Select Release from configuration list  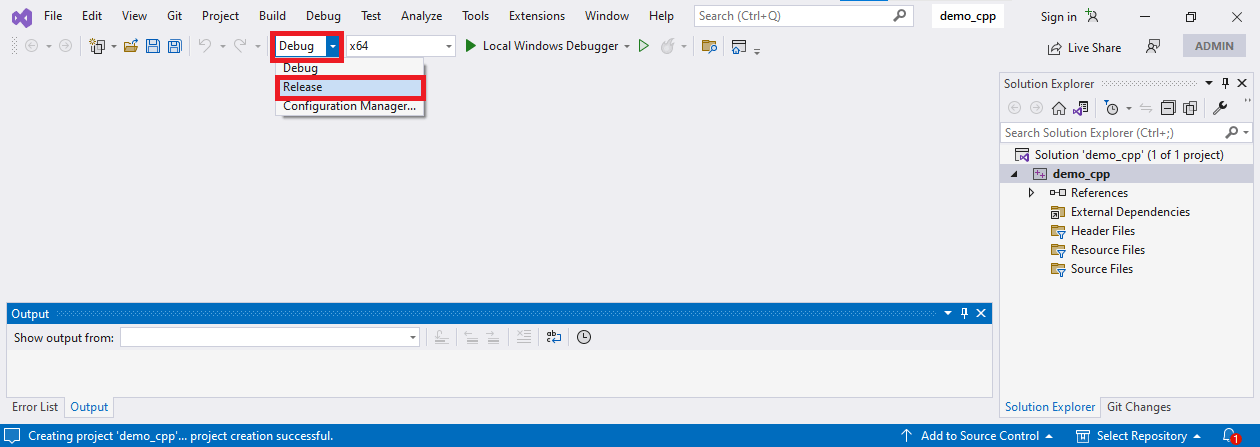350,87
